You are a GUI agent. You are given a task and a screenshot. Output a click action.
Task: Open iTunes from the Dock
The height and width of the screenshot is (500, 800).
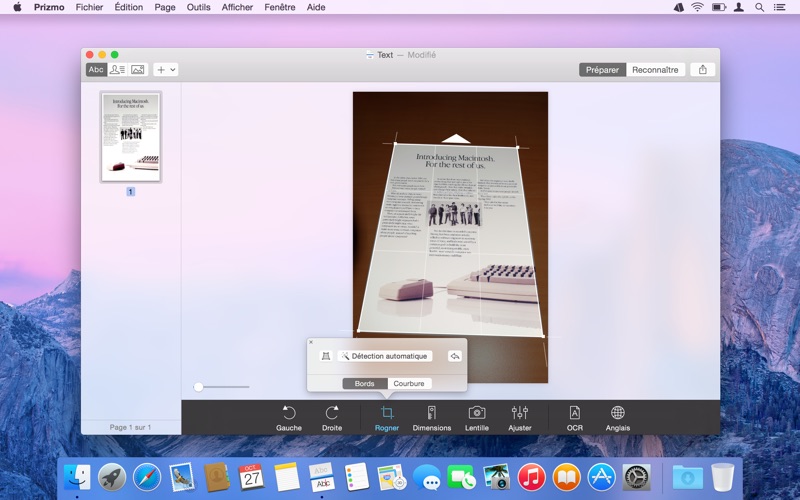coord(532,478)
